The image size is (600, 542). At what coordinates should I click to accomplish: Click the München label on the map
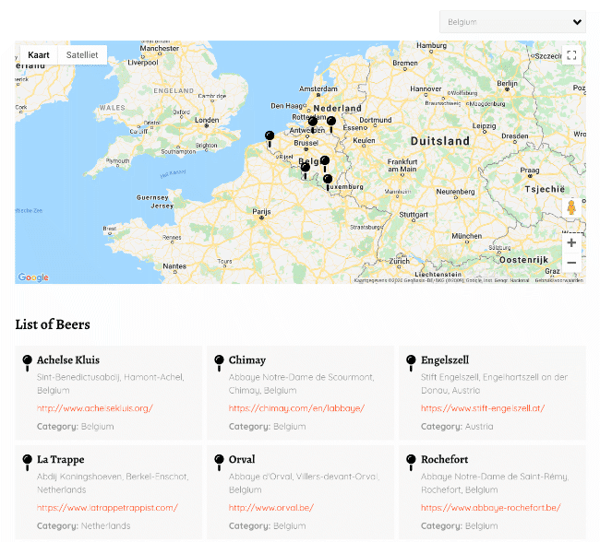pyautogui.click(x=466, y=236)
